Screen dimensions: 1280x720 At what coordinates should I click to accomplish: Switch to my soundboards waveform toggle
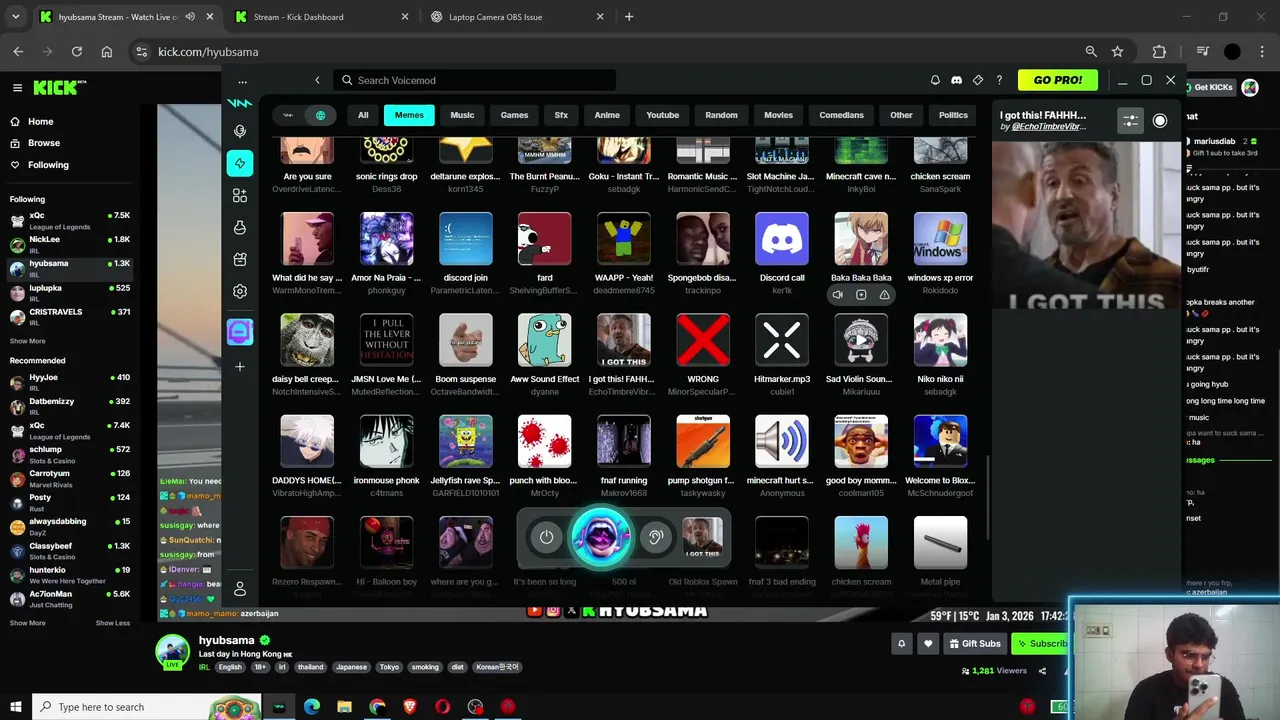pyautogui.click(x=288, y=115)
